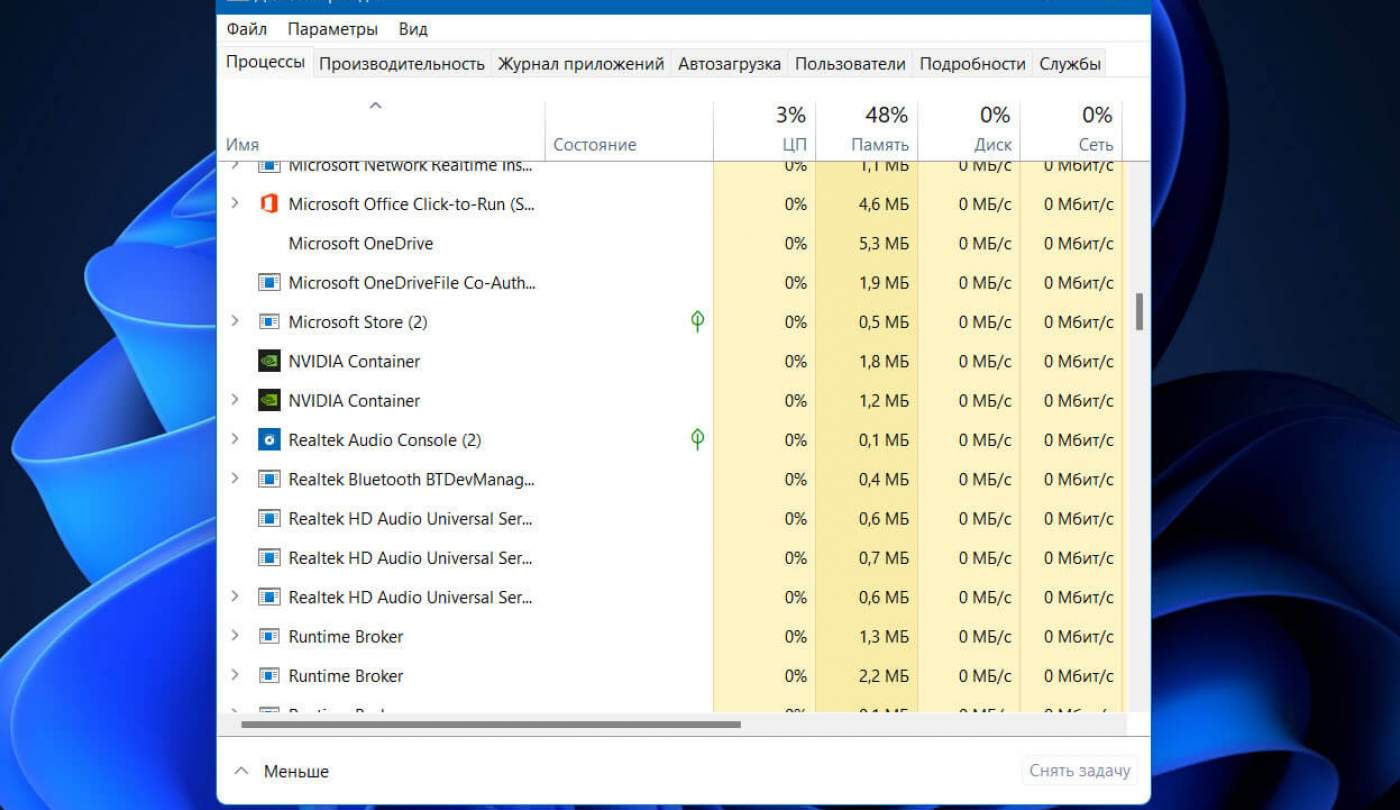Click the 3% total CPU usage figure
This screenshot has height=810, width=1400.
pyautogui.click(x=791, y=115)
